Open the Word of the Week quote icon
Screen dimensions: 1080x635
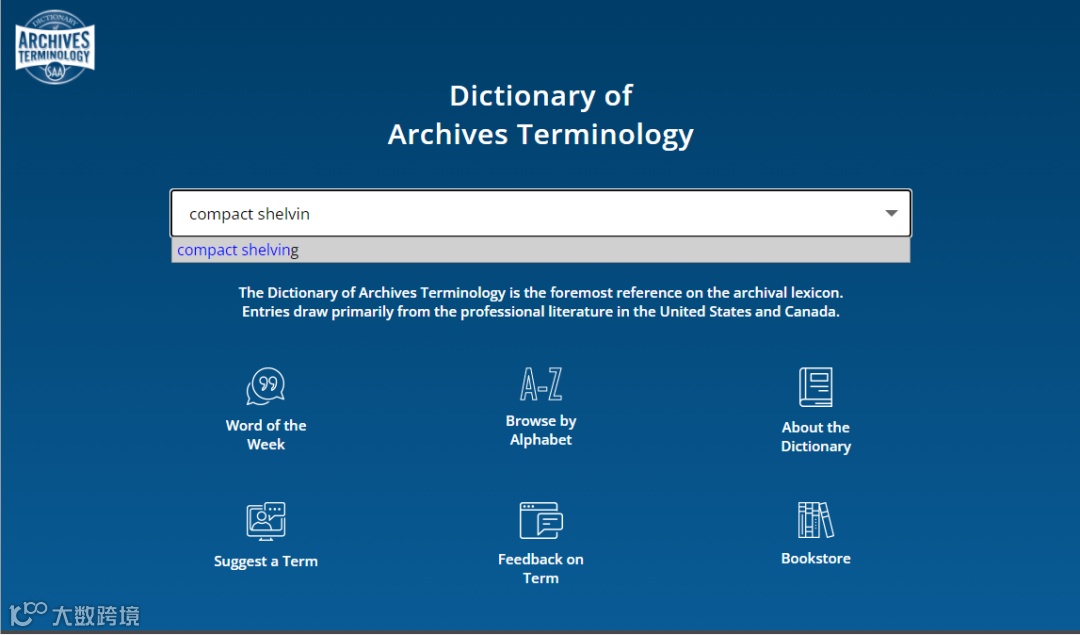click(266, 386)
